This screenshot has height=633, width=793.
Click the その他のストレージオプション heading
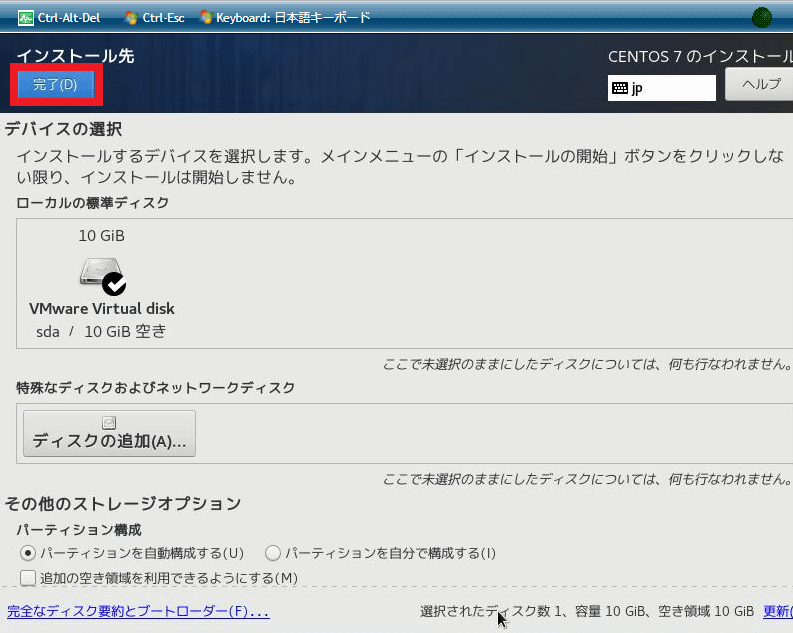coord(123,504)
